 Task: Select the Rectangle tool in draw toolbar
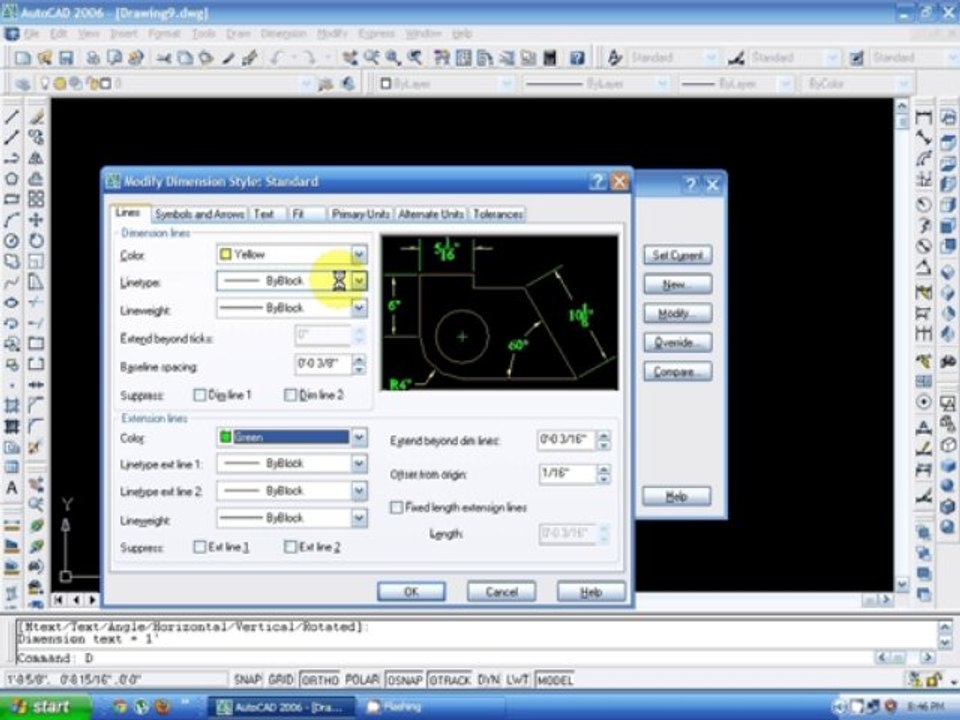tap(12, 199)
